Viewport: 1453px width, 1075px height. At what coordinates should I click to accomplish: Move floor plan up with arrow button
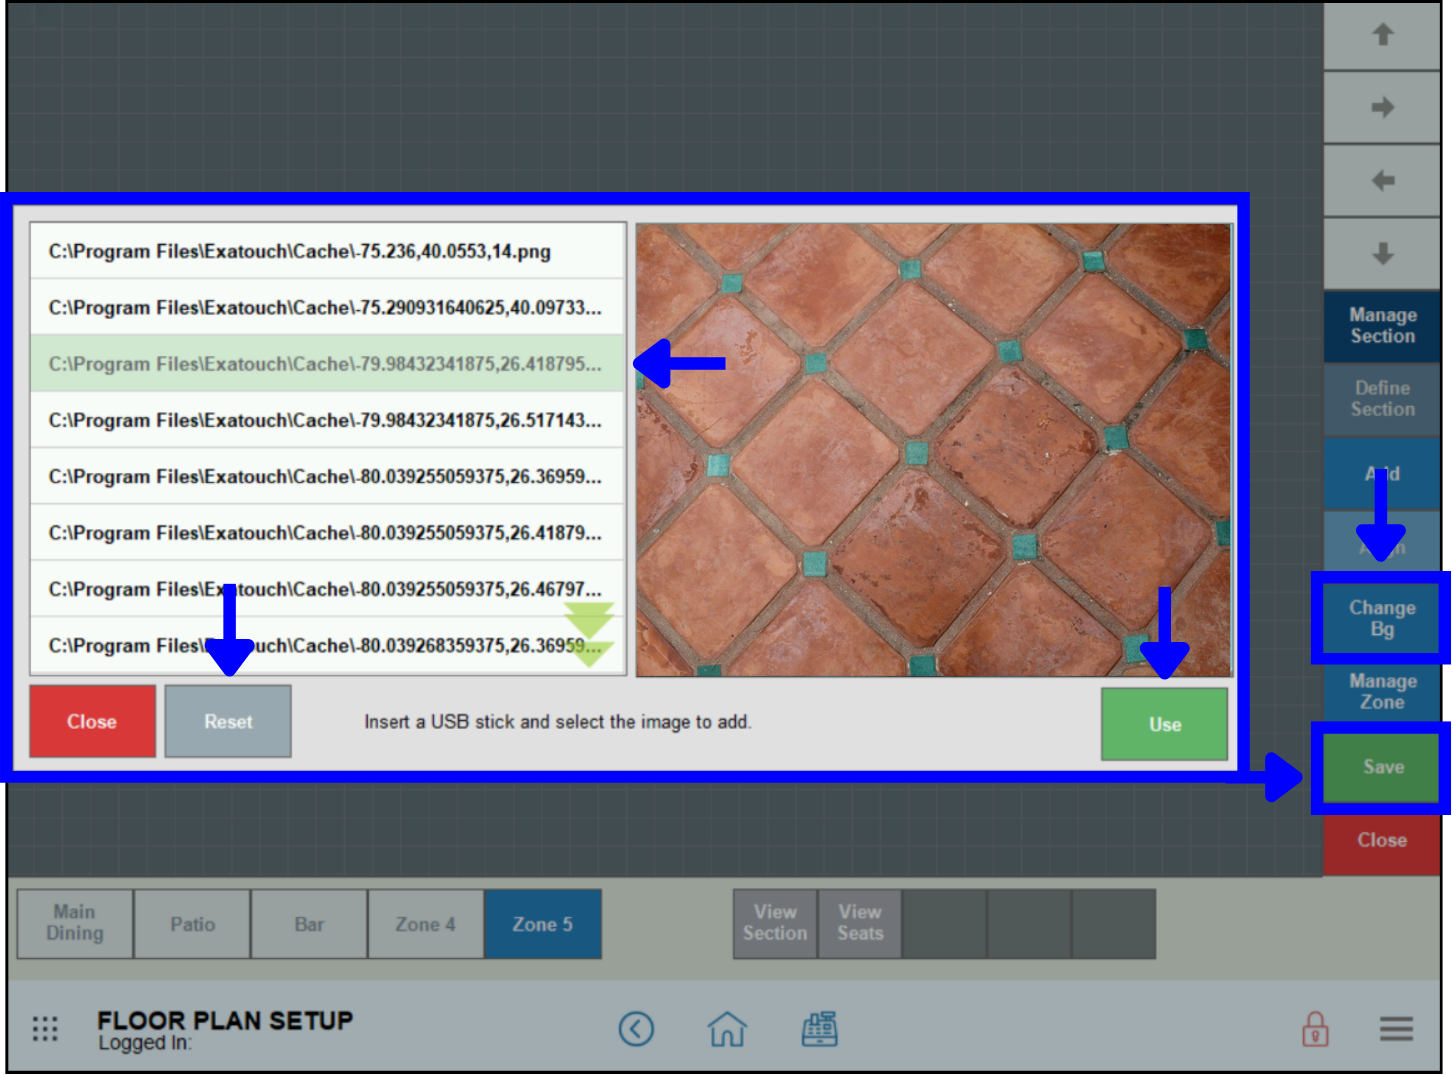pos(1381,33)
